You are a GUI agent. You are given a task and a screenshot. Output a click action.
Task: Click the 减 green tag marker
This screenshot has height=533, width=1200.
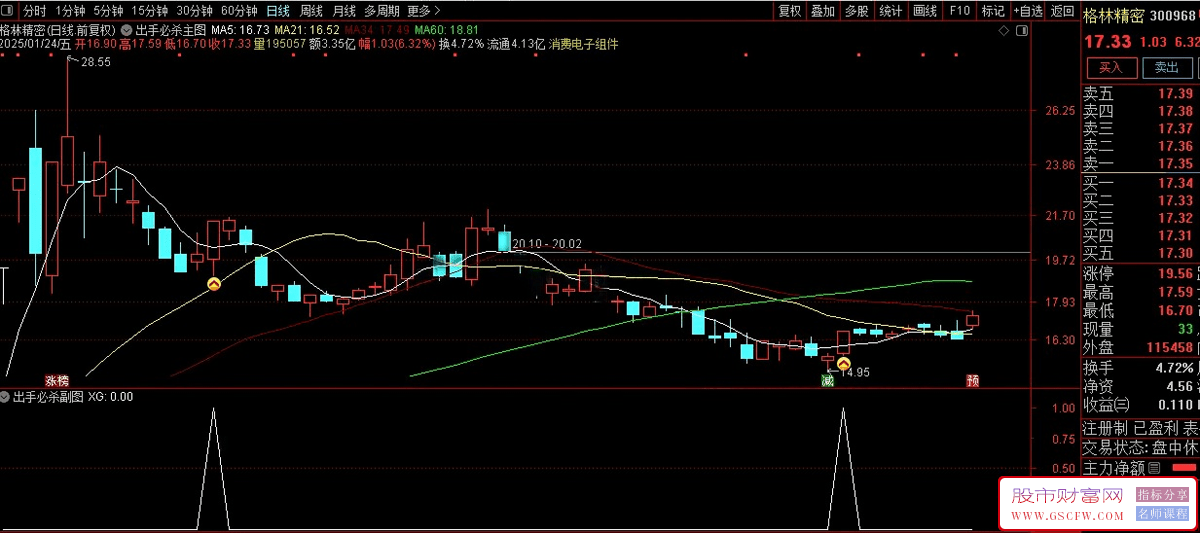(x=827, y=381)
